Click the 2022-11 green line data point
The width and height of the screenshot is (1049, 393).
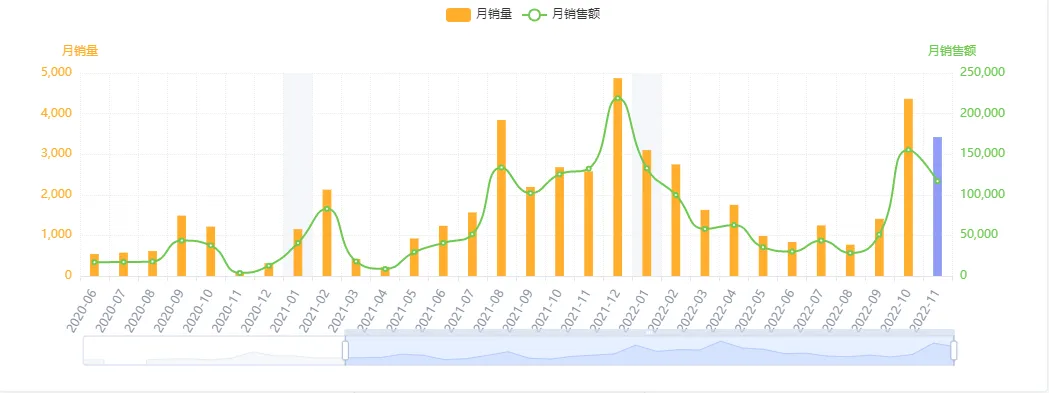pyautogui.click(x=937, y=181)
